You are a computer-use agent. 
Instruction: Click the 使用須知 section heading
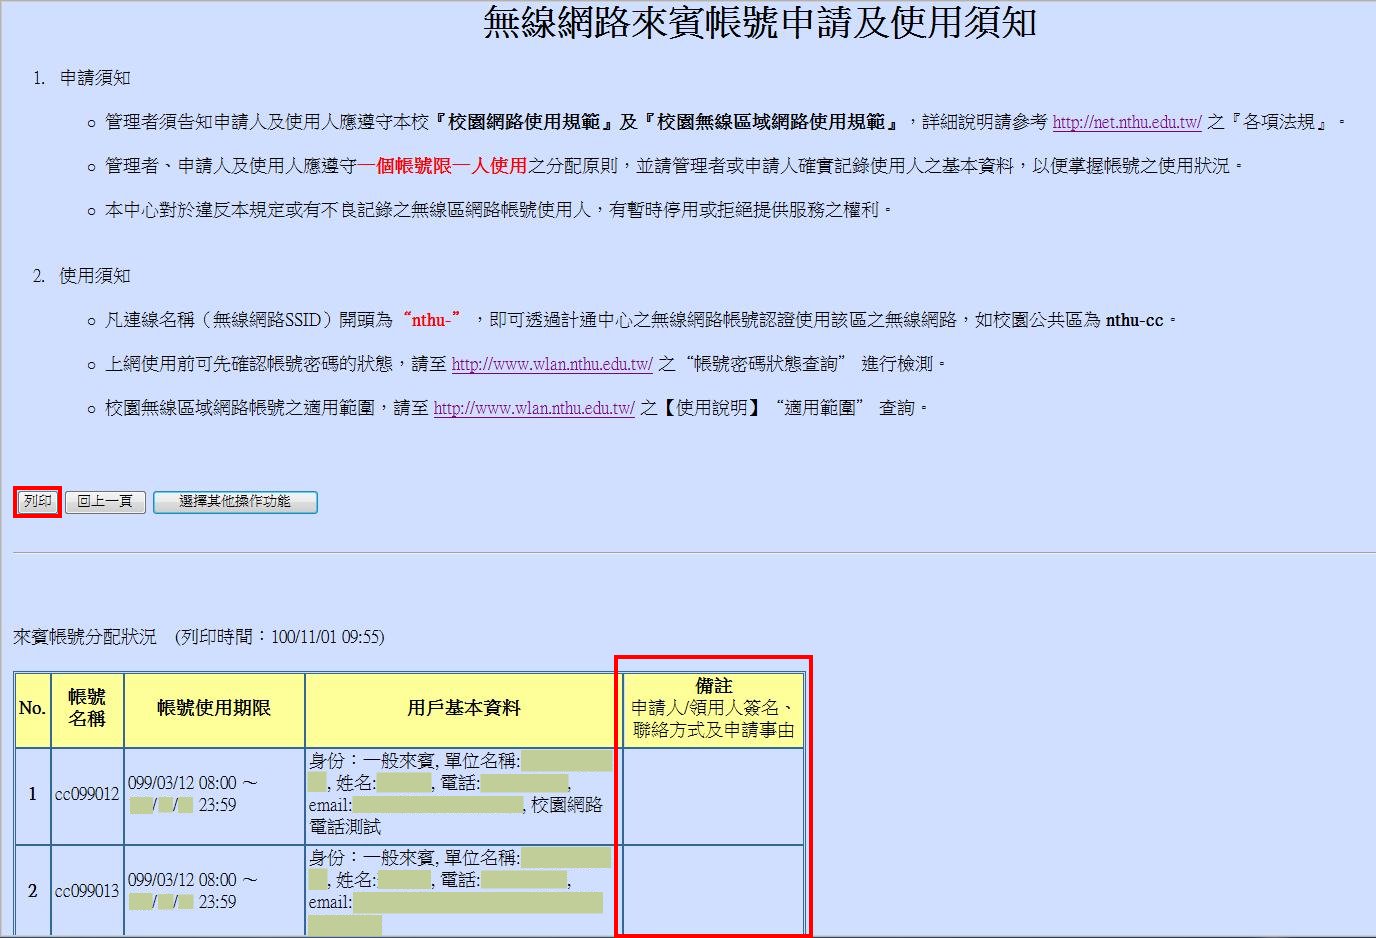(94, 276)
